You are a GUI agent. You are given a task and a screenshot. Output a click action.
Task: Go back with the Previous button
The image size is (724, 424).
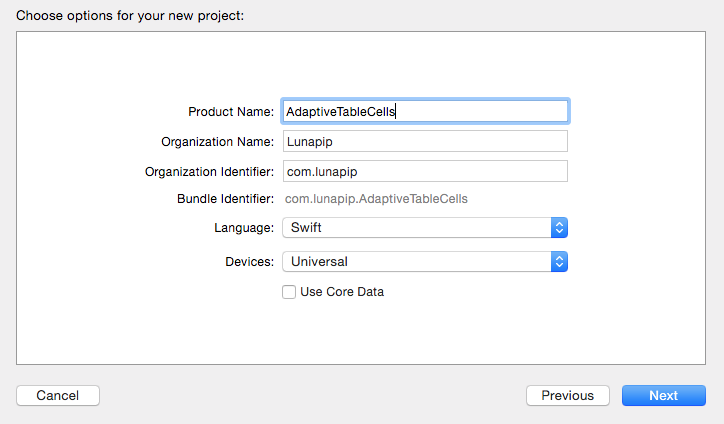tap(567, 395)
